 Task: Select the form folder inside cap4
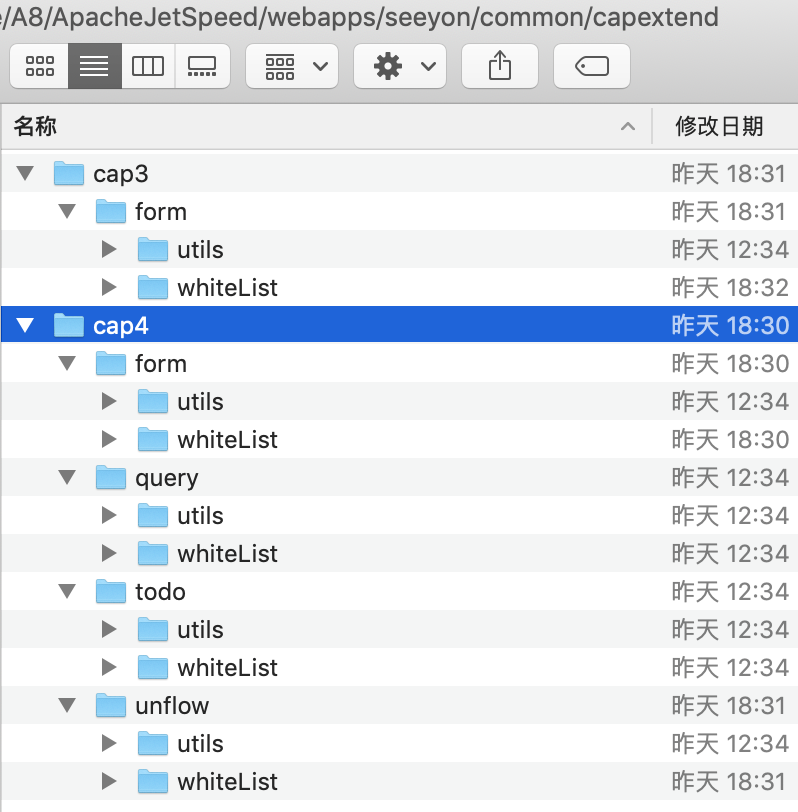160,364
